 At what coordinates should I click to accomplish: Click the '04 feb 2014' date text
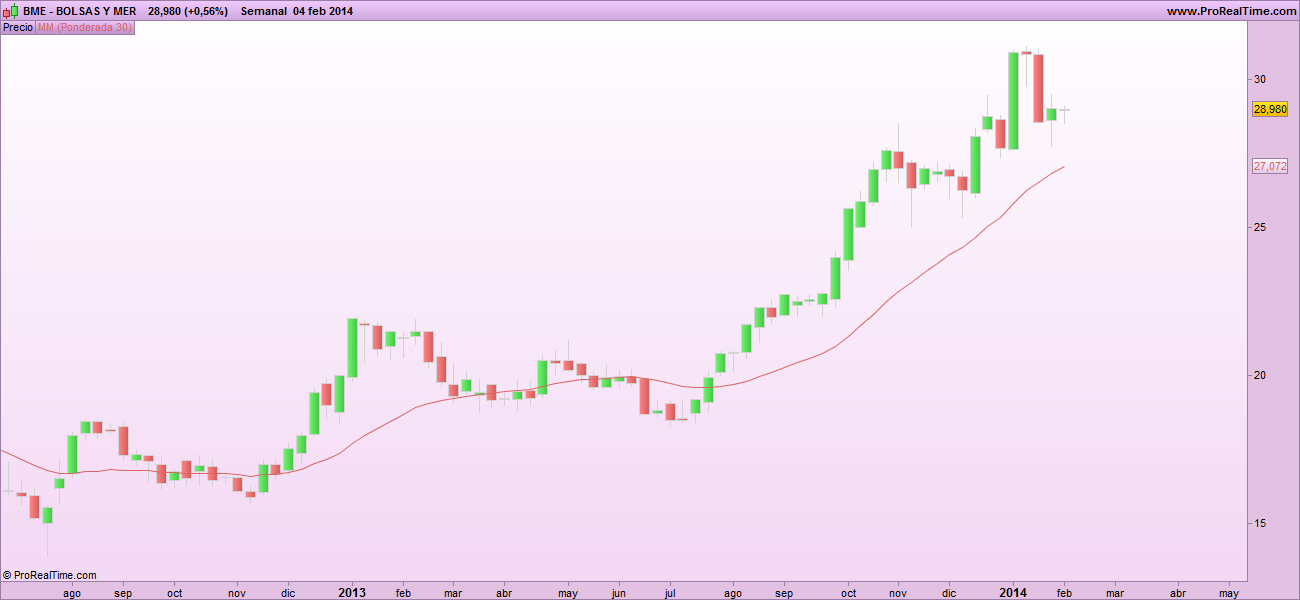click(323, 11)
